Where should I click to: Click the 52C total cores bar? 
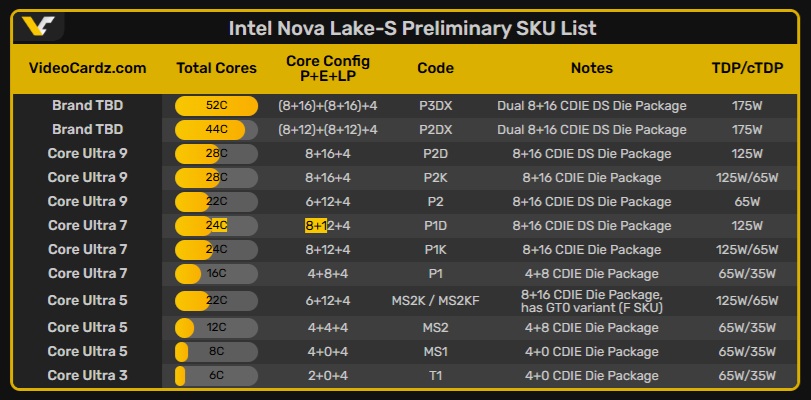[216, 106]
